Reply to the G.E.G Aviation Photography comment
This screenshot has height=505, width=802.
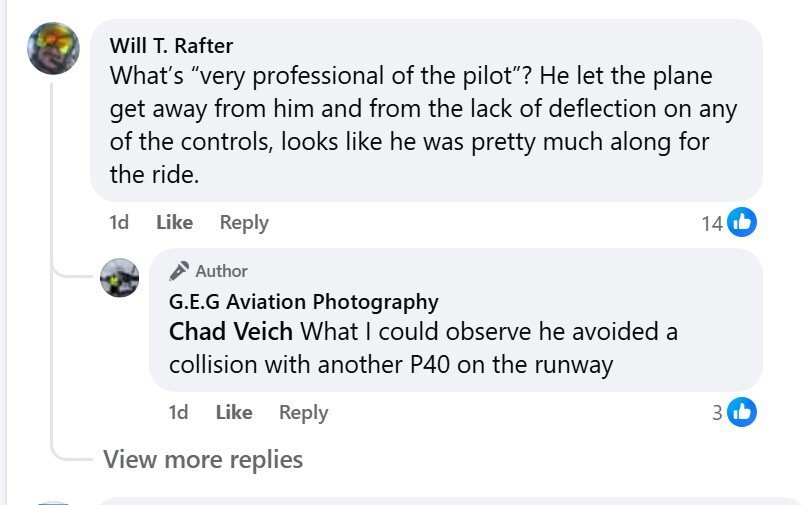pyautogui.click(x=303, y=412)
